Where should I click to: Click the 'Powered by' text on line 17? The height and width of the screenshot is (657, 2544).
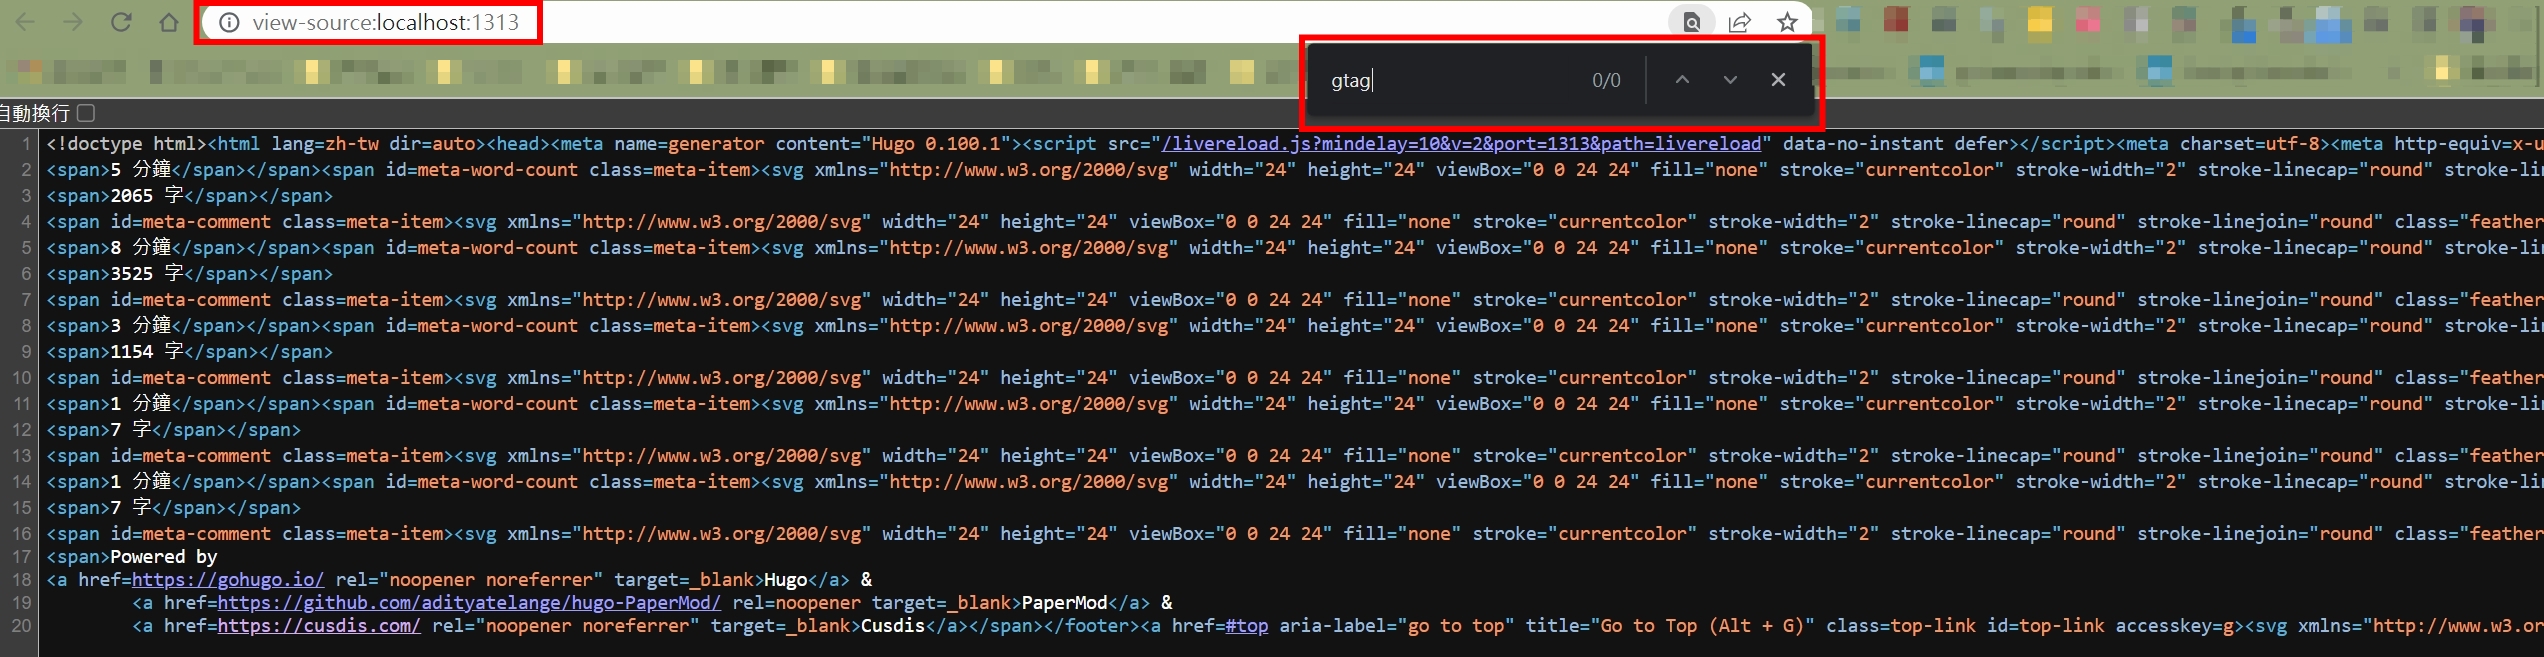tap(164, 557)
